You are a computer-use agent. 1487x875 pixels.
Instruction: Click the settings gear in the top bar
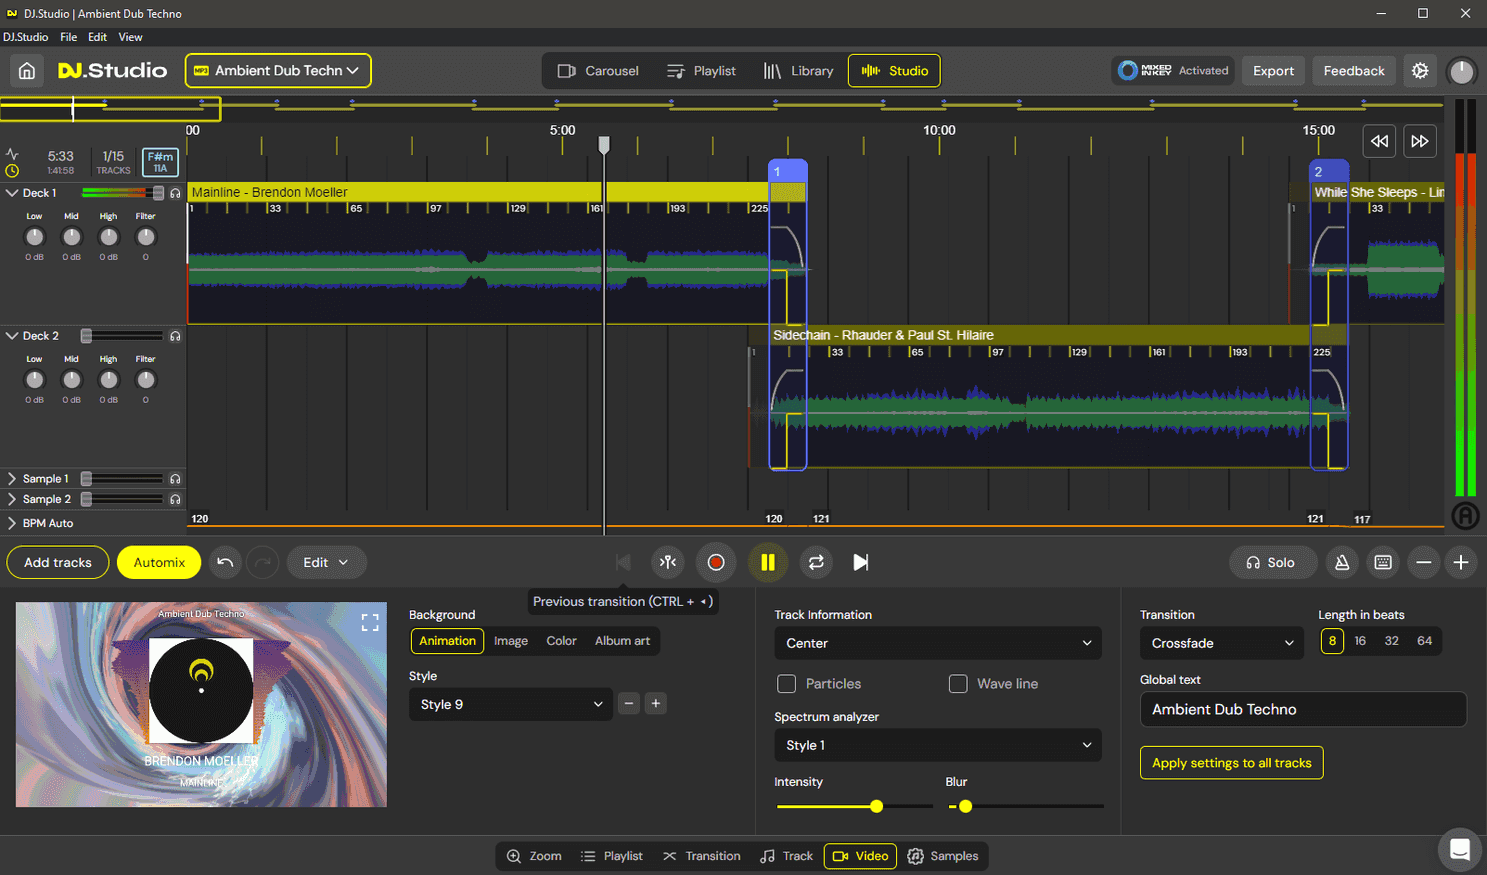tap(1419, 70)
